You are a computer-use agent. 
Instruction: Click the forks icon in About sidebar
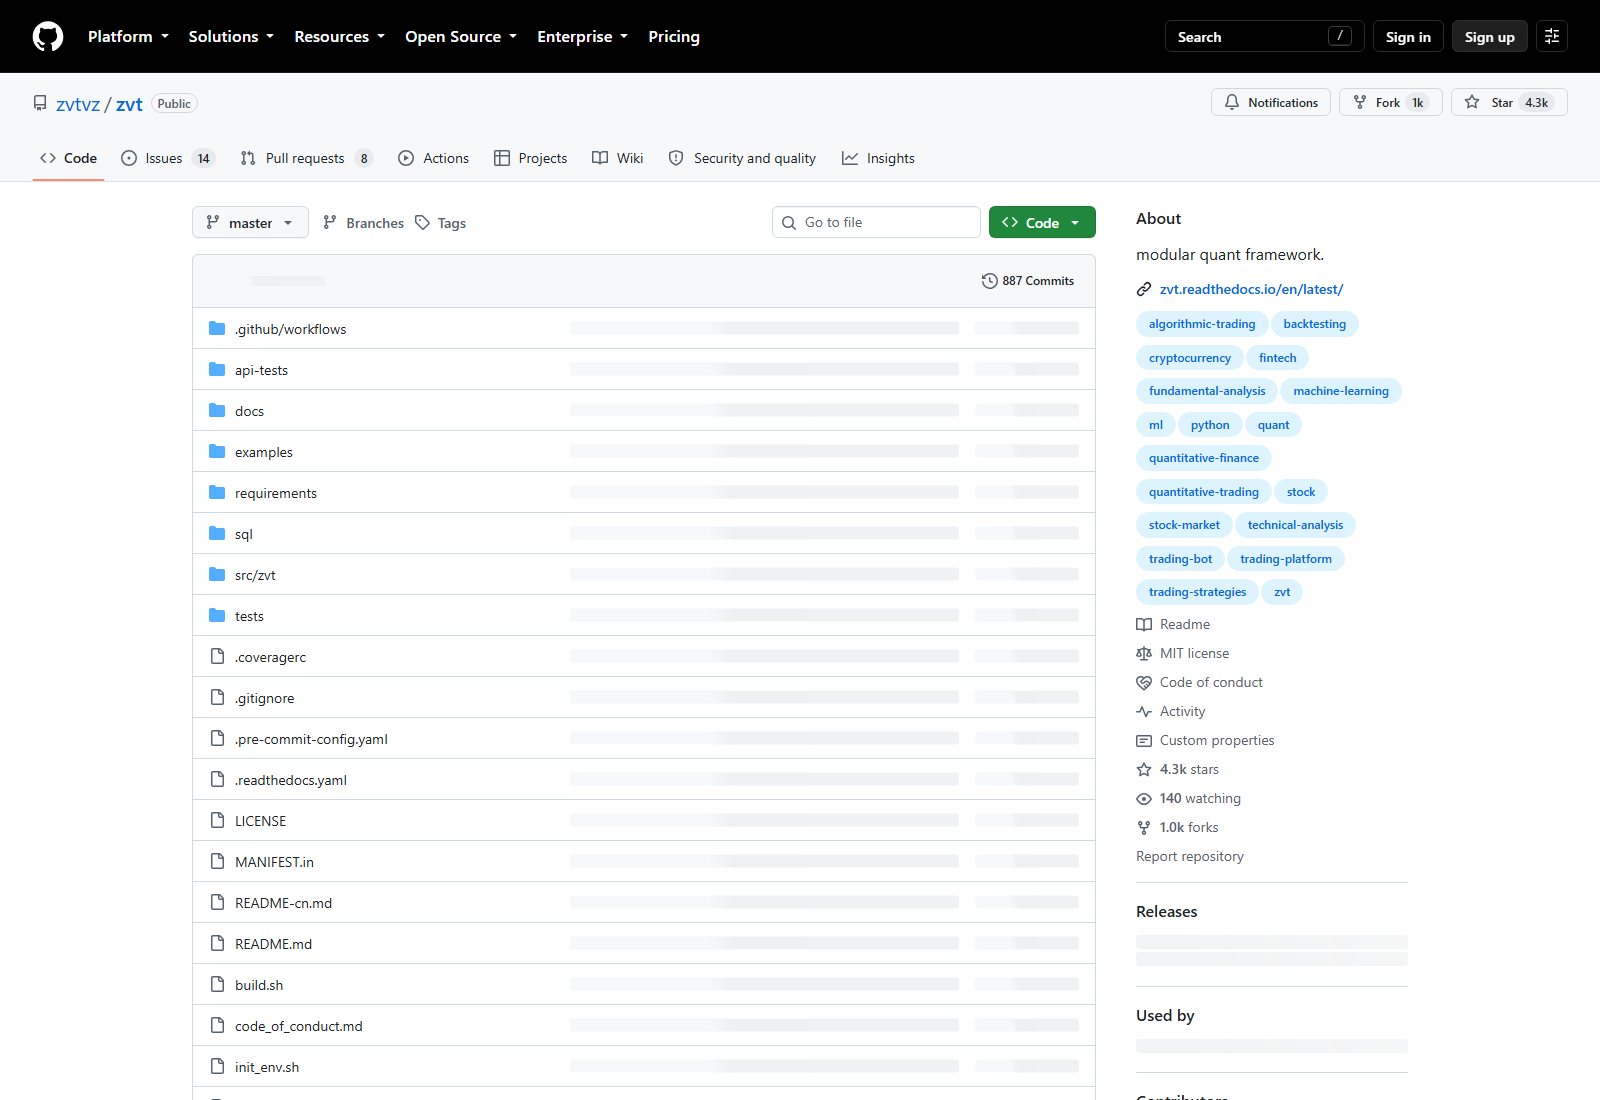[1144, 828]
